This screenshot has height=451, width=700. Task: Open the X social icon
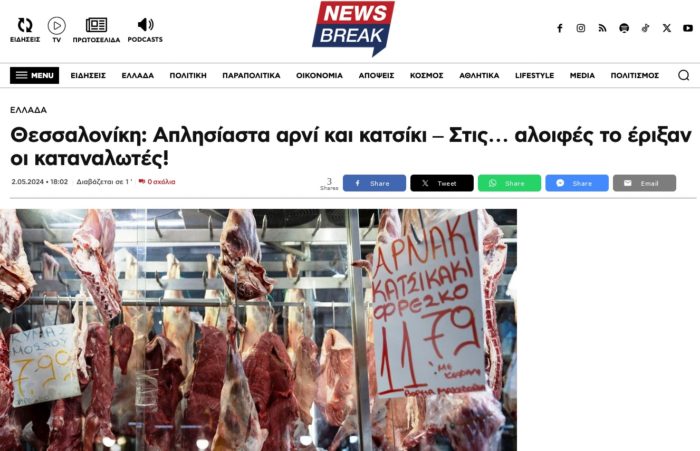[x=667, y=28]
